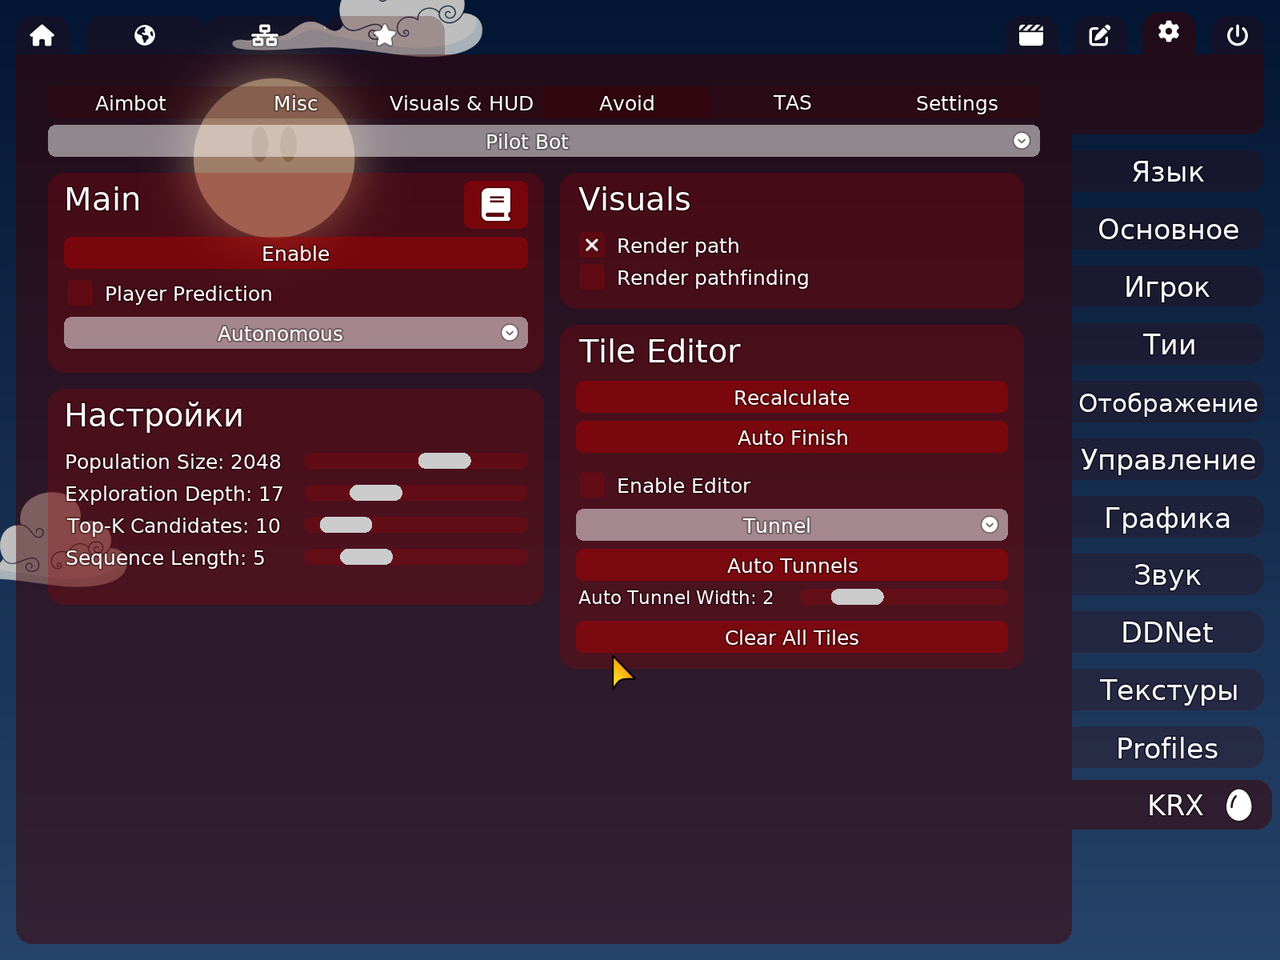Go to the home menu icon
Image resolution: width=1280 pixels, height=960 pixels.
pos(42,36)
